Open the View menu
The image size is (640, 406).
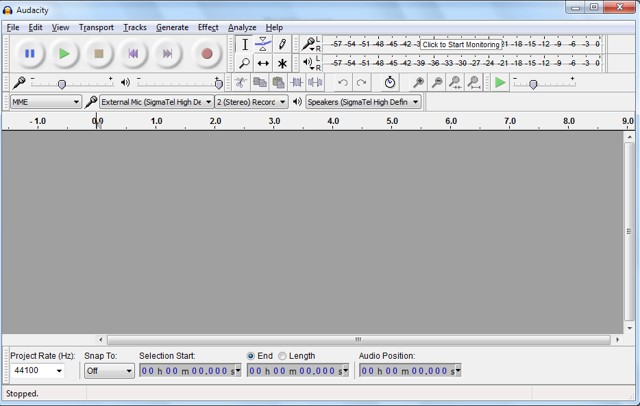(x=60, y=27)
